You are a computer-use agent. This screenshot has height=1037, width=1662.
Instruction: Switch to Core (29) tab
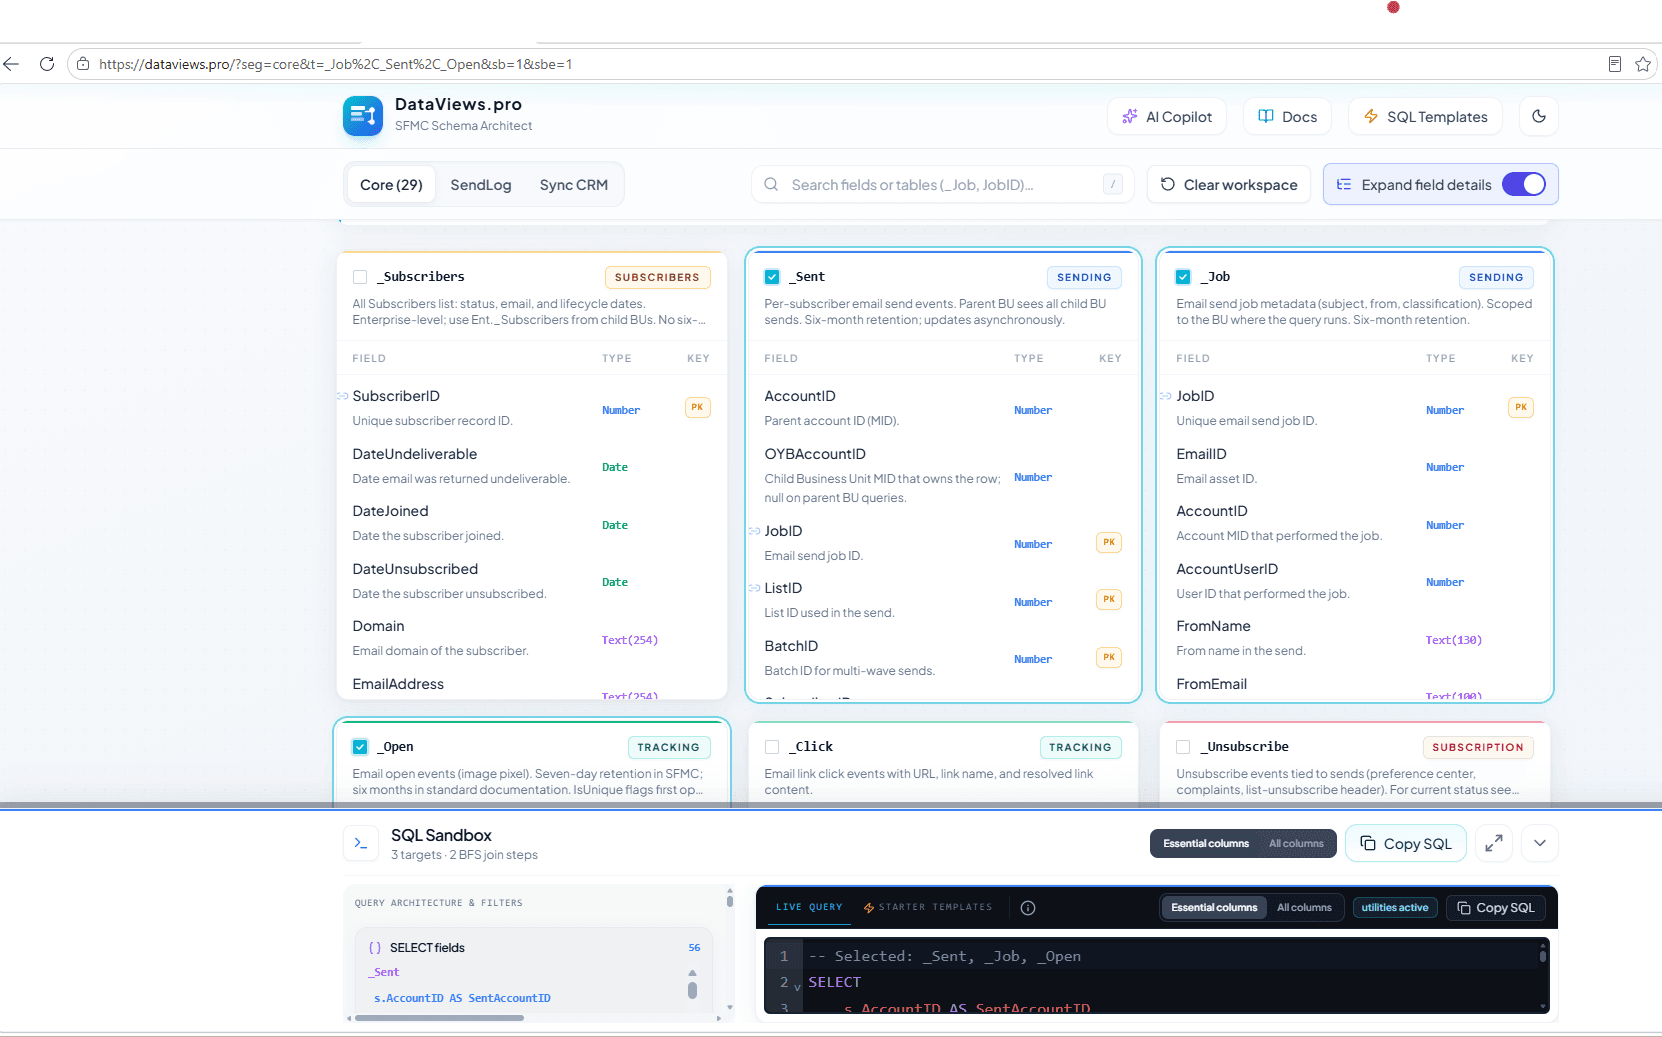(x=391, y=185)
